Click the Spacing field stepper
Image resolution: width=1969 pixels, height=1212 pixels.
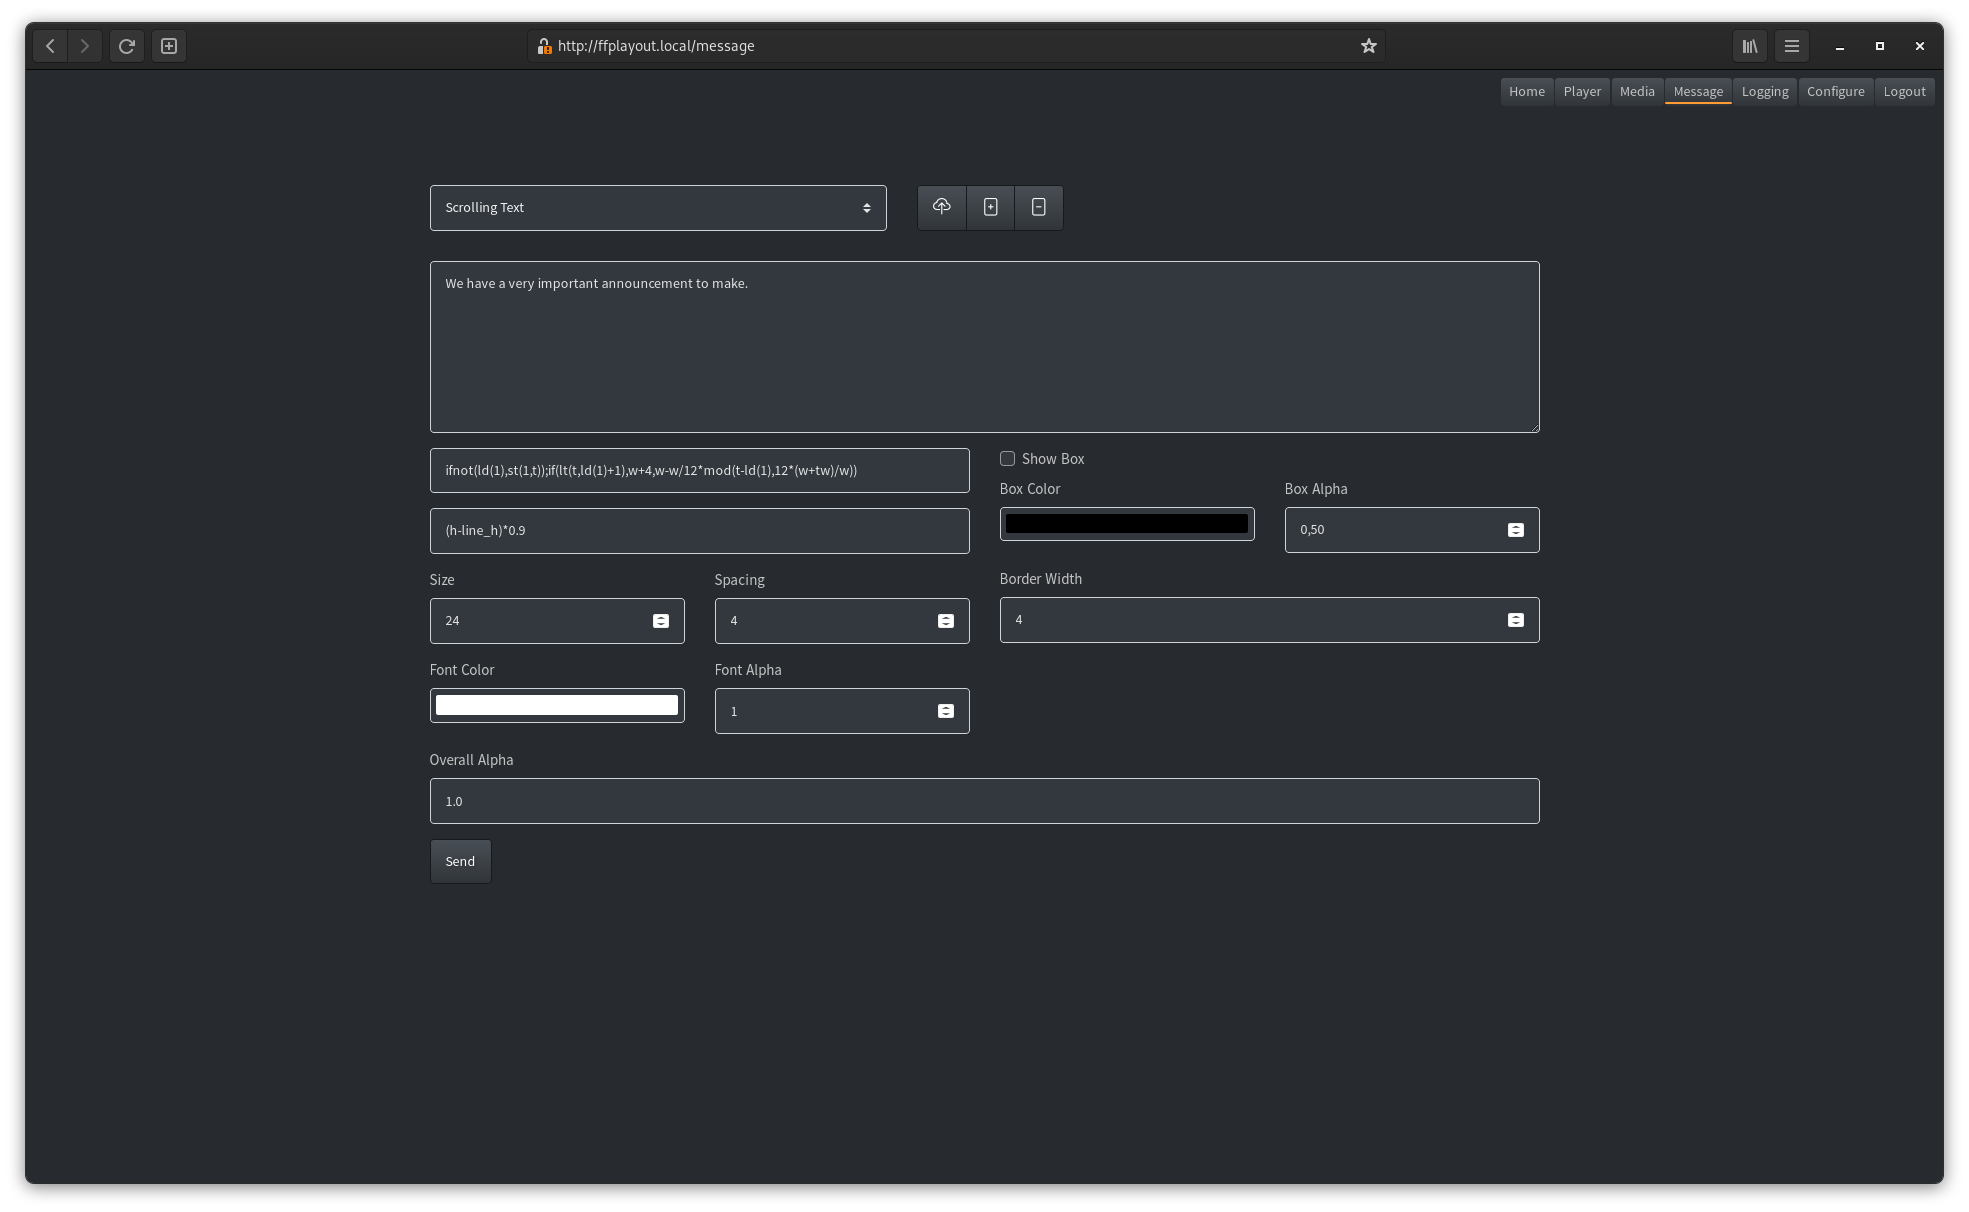pos(946,621)
